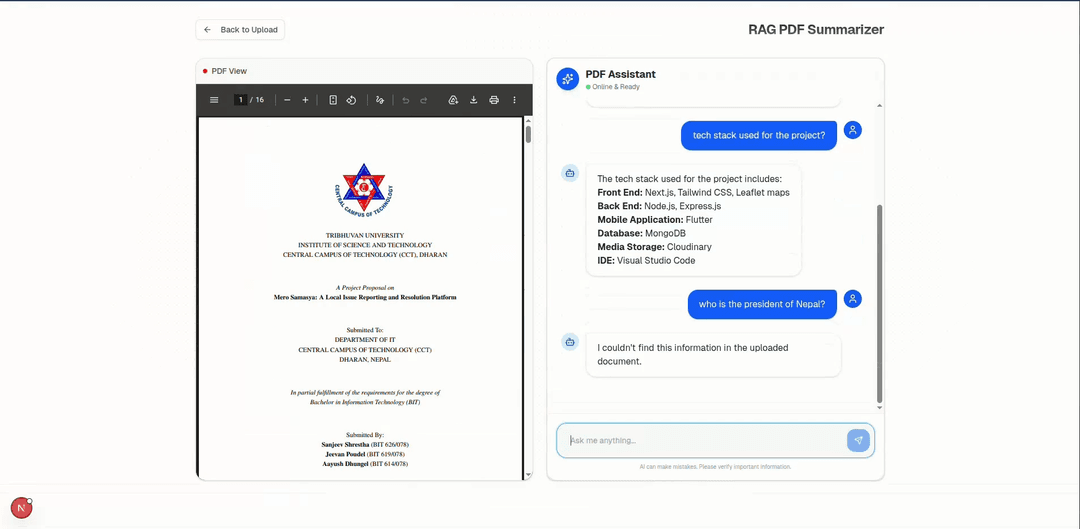1080x529 pixels.
Task: Click the undo arrow in PDF toolbar
Action: click(406, 100)
